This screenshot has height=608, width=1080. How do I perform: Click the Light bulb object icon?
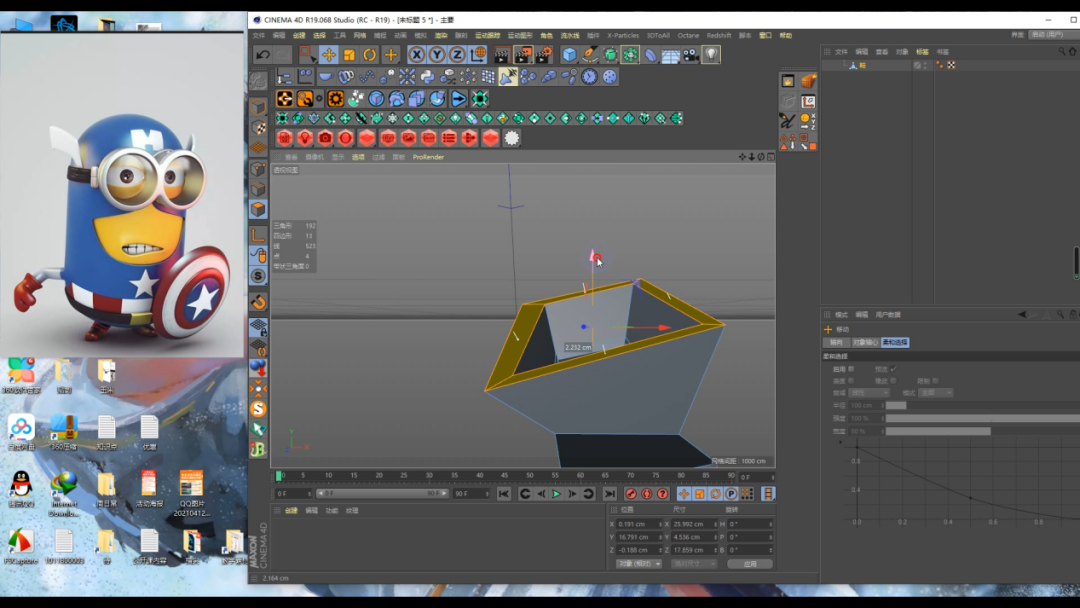(711, 54)
